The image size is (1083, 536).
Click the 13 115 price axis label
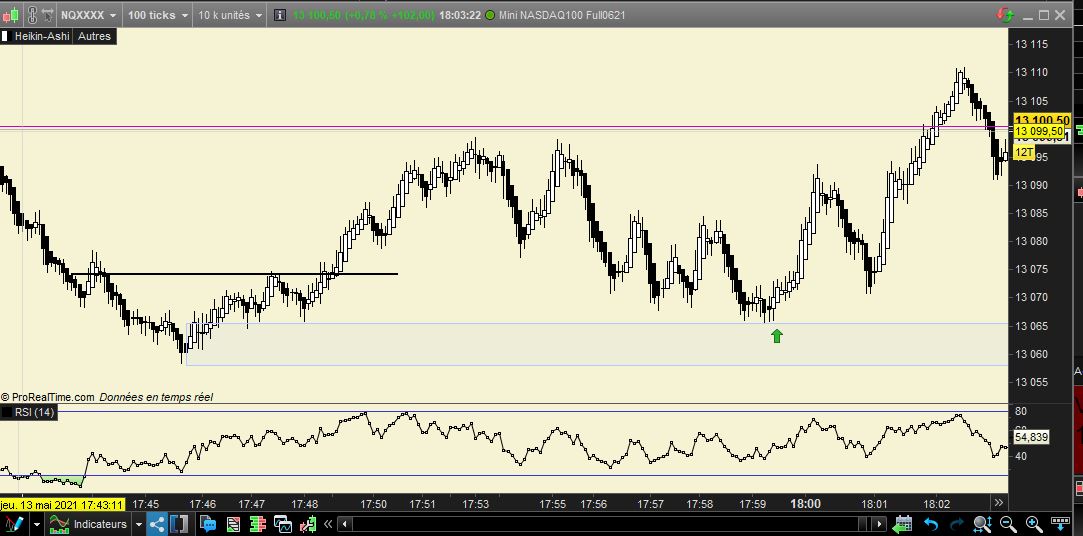(x=1032, y=44)
